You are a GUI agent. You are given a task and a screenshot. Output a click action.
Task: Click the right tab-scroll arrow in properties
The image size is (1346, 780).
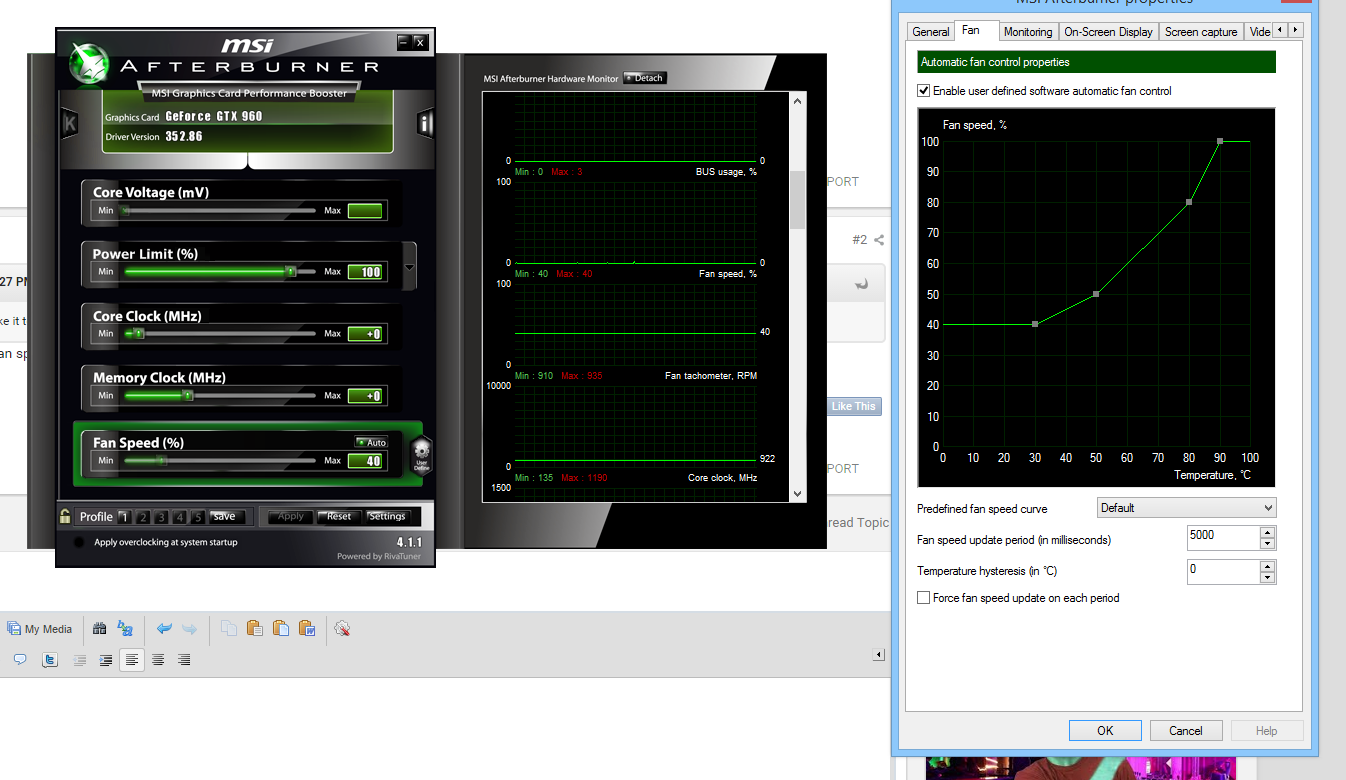tap(1296, 30)
